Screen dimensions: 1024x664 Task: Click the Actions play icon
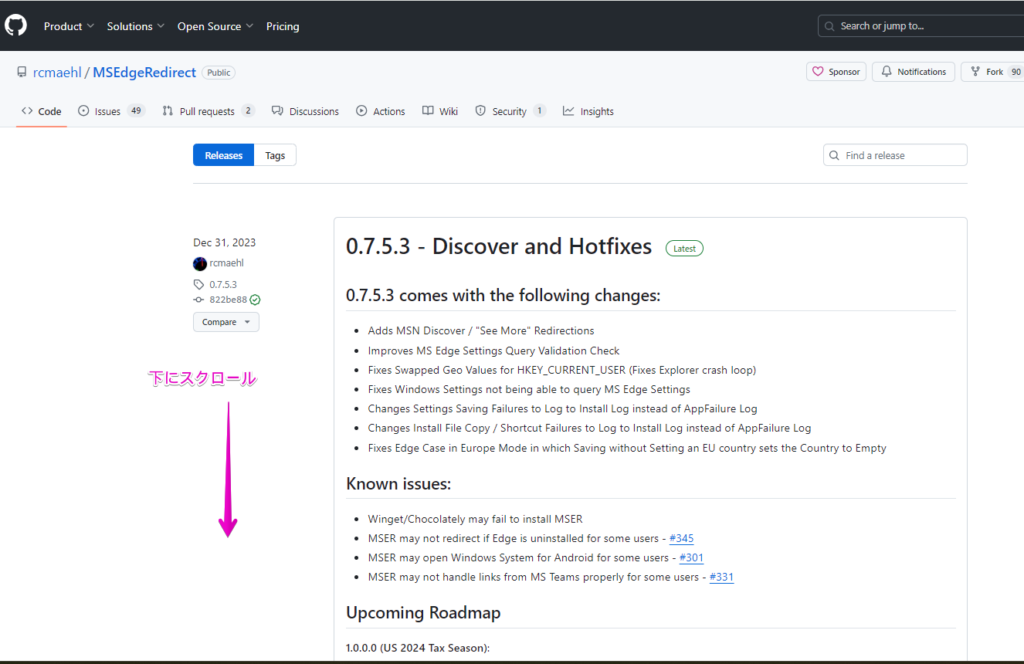click(361, 111)
